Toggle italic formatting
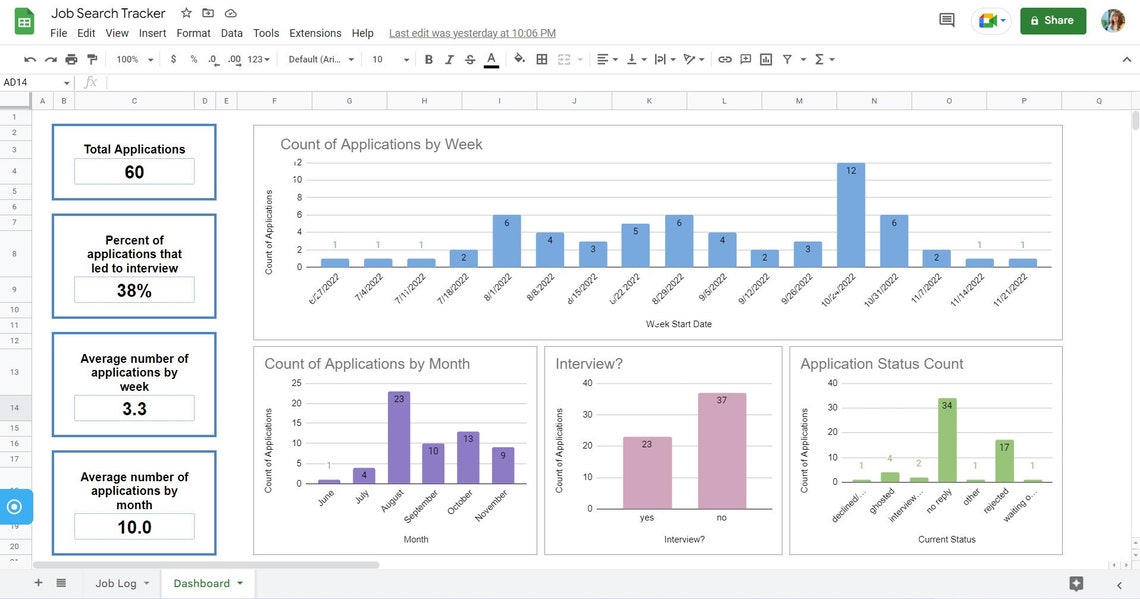The image size is (1140, 599). pyautogui.click(x=448, y=59)
